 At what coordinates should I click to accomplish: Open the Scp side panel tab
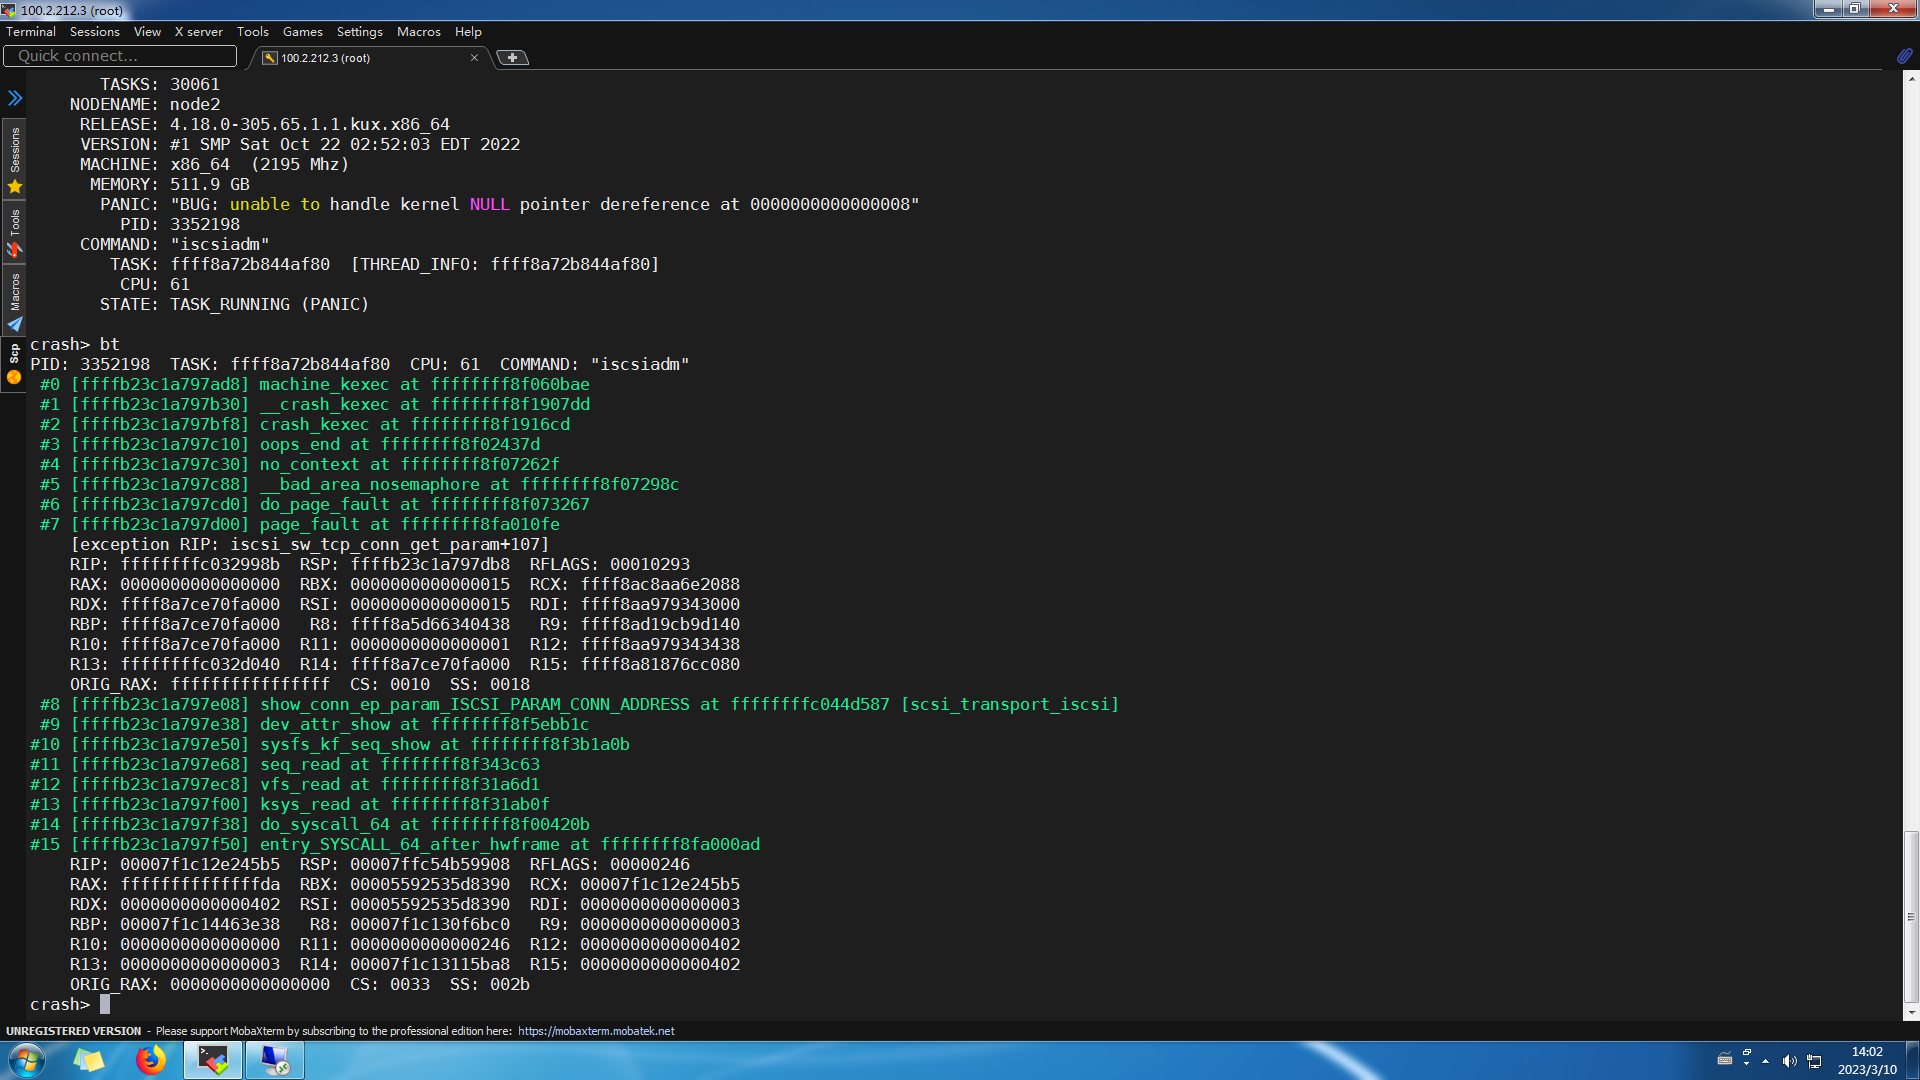15,364
